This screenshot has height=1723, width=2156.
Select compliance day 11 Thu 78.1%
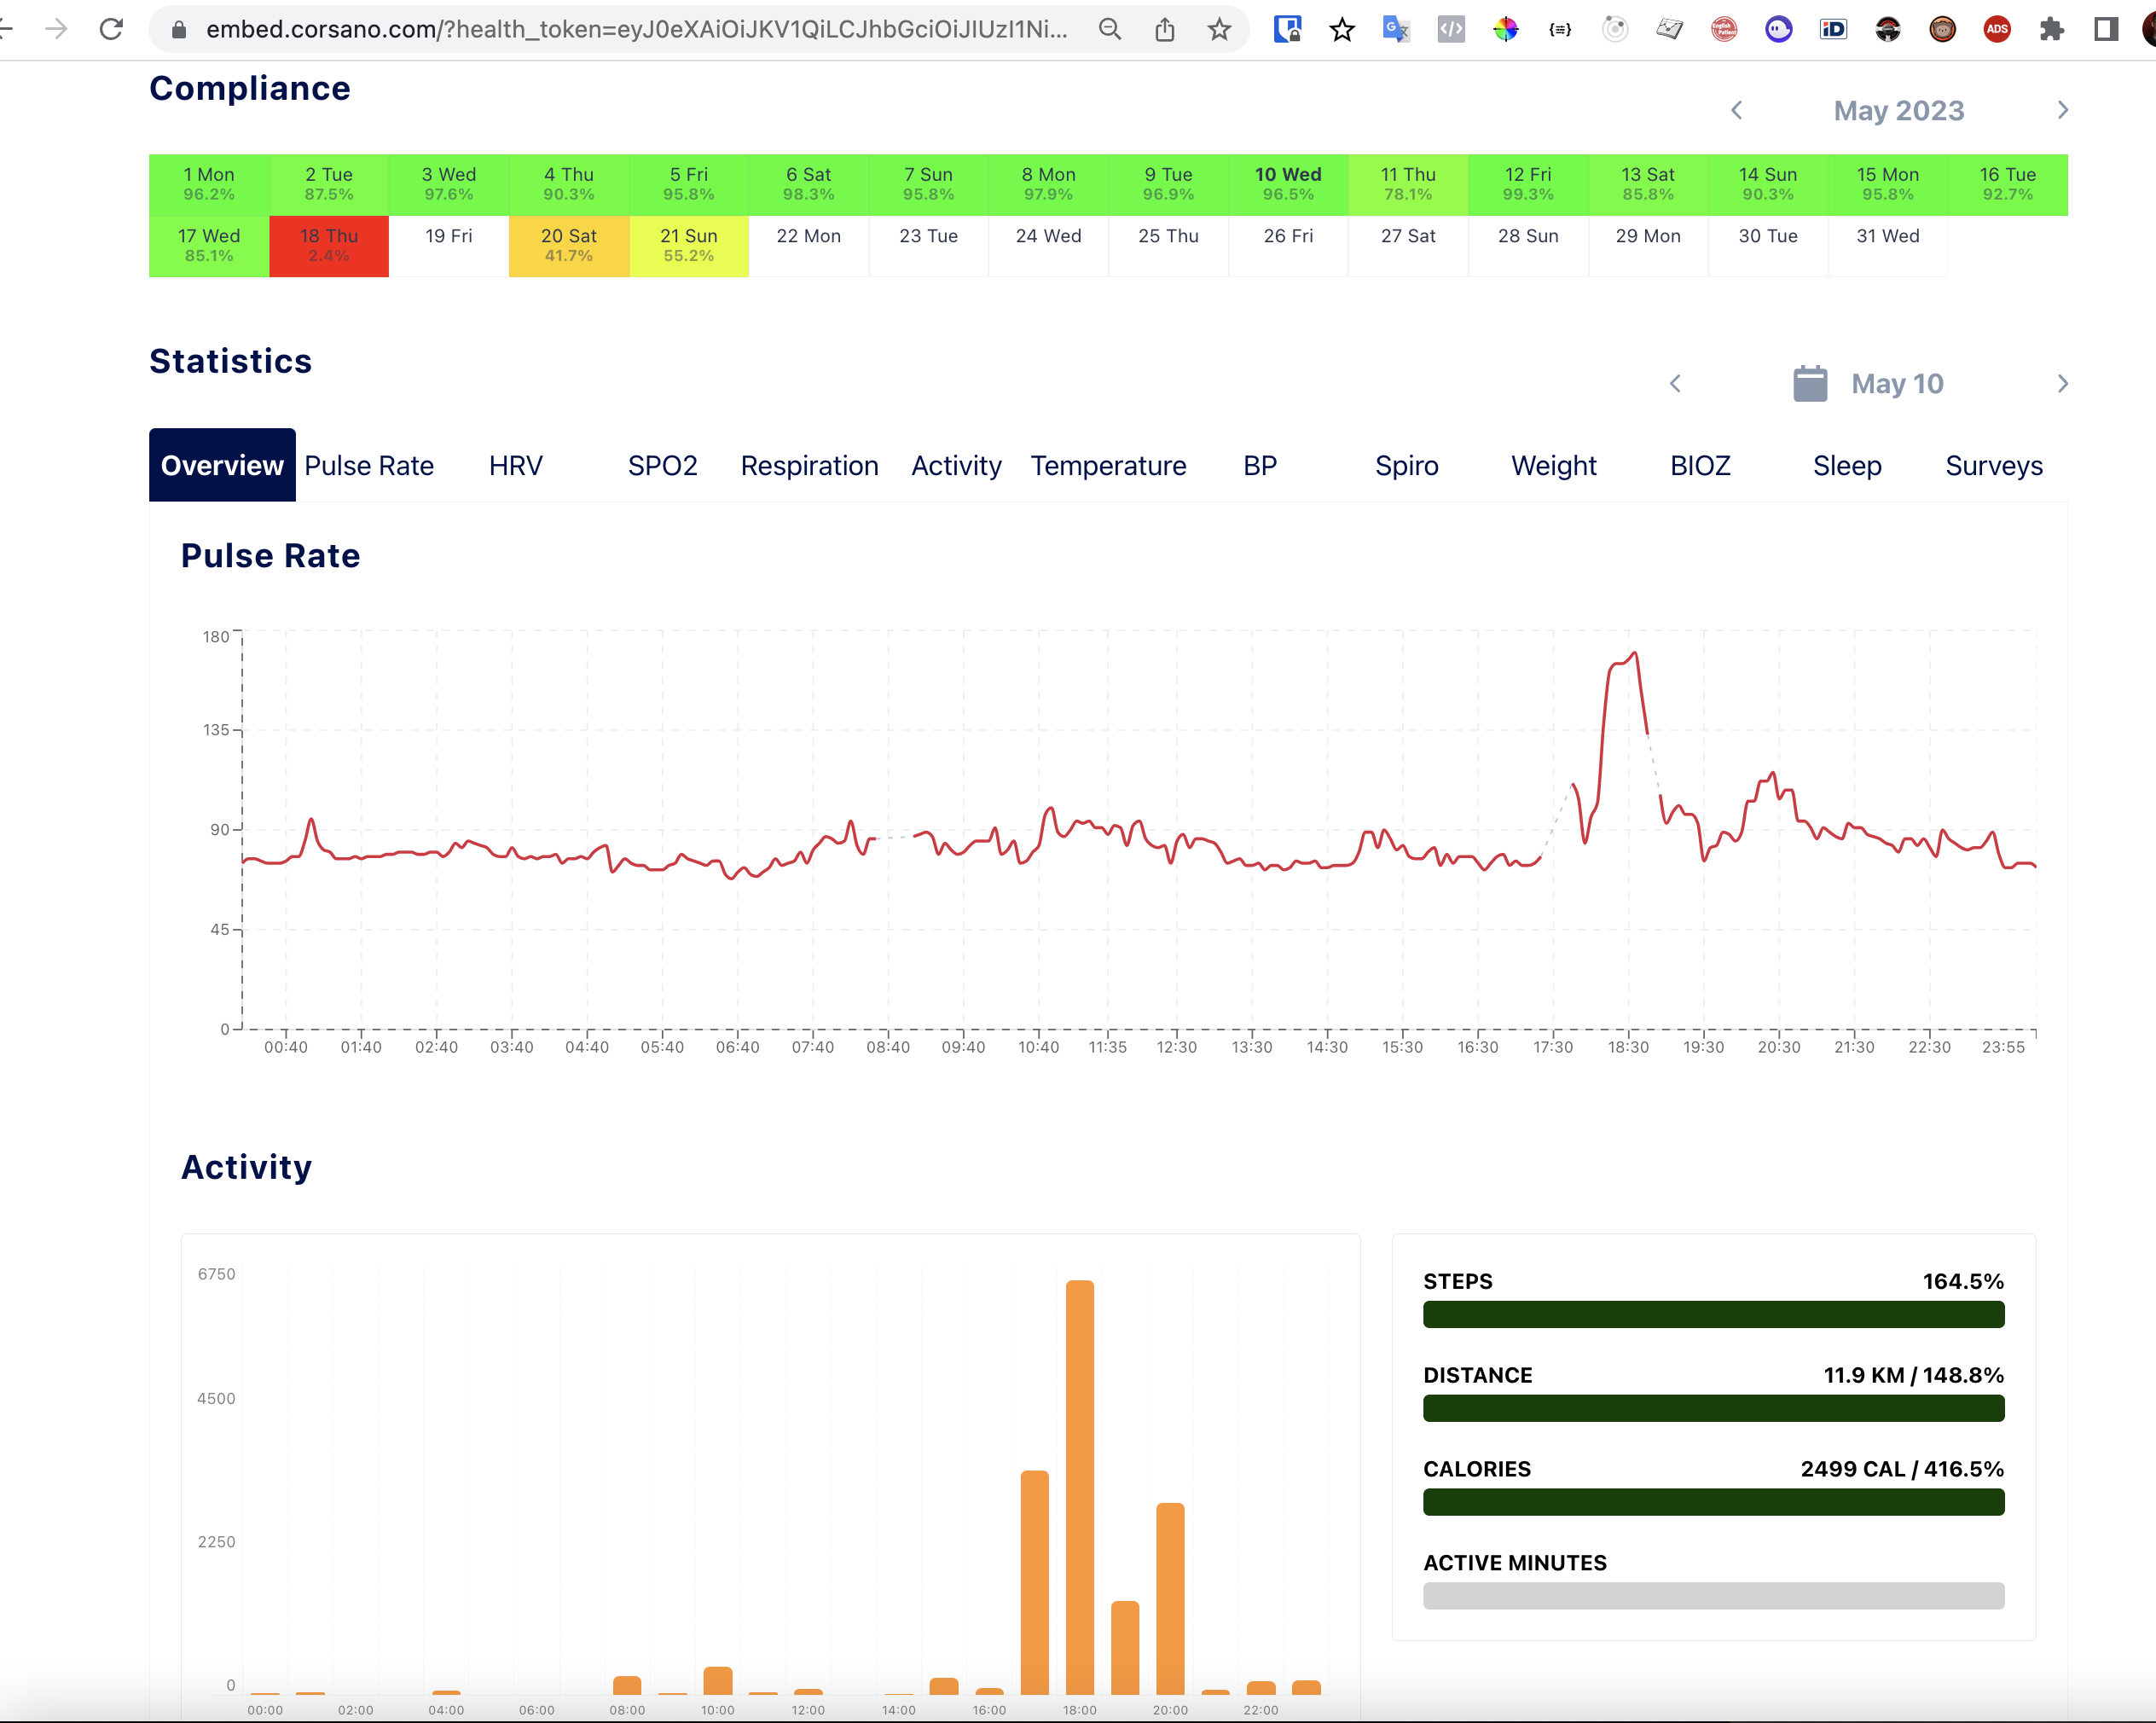coord(1408,184)
